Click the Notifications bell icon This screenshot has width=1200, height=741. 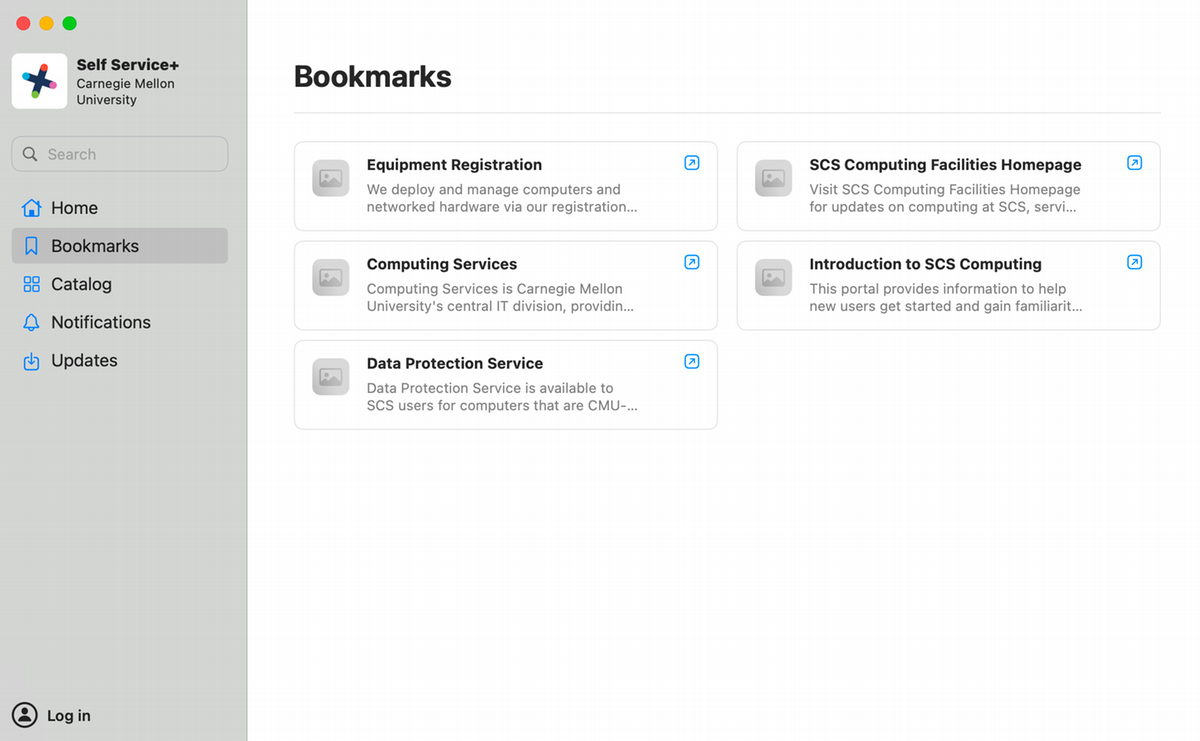pos(32,322)
